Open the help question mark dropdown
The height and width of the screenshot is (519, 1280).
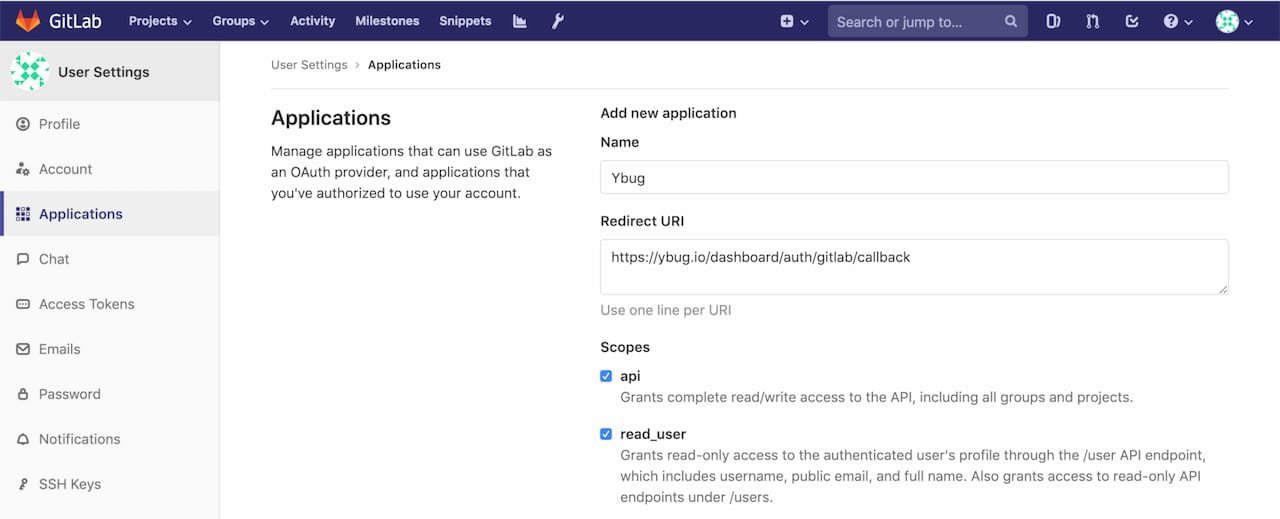[1177, 21]
